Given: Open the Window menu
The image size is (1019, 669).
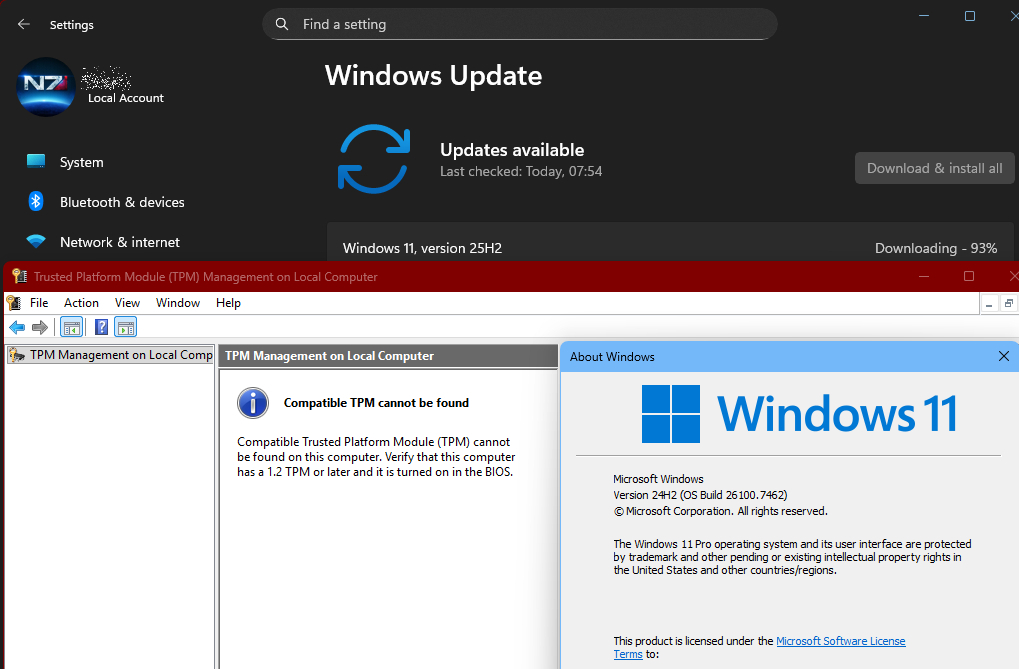Looking at the screenshot, I should click(178, 303).
